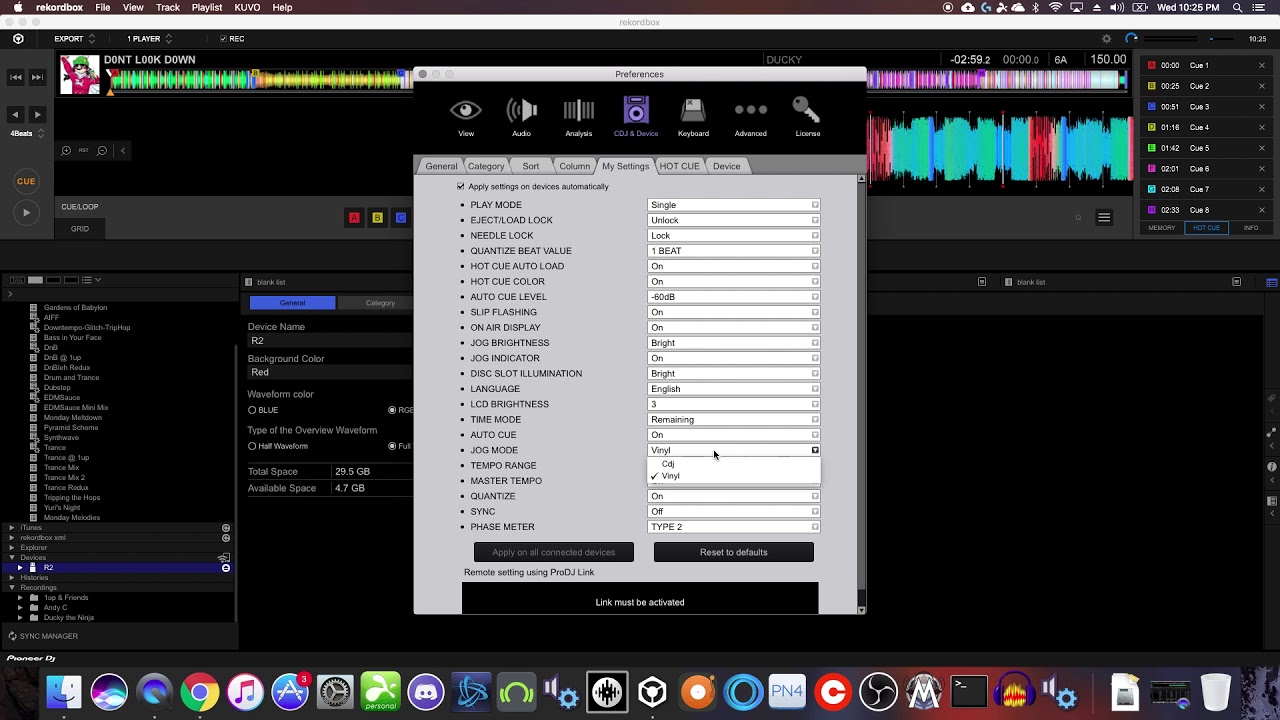Screen dimensions: 1280x720
Task: Open Finder from the Dock
Action: [x=64, y=692]
